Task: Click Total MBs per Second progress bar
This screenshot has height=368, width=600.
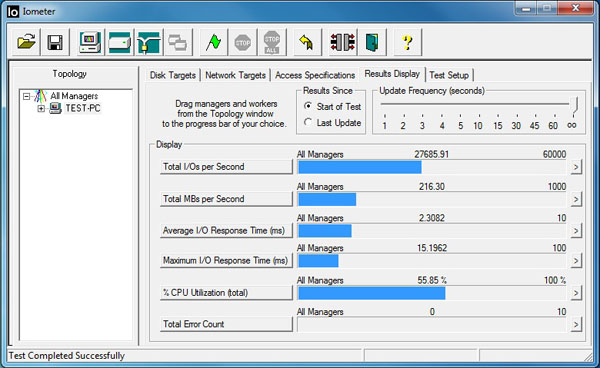Action: (432, 199)
